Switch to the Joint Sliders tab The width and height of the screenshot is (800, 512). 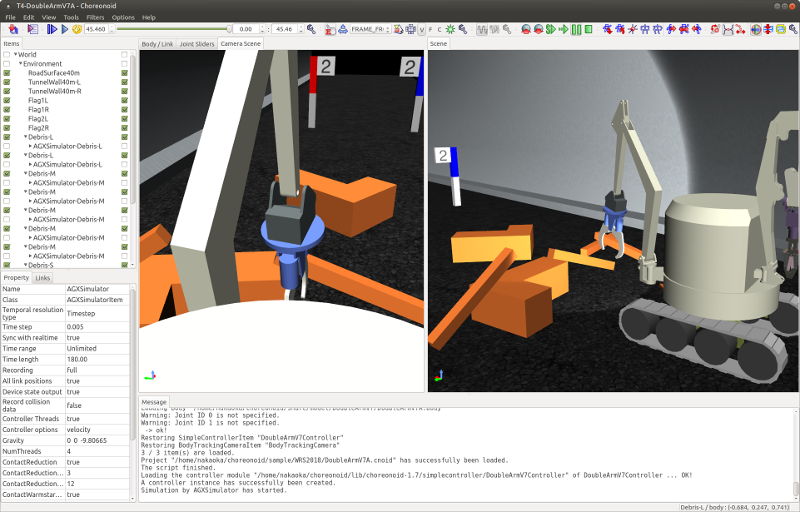[196, 44]
